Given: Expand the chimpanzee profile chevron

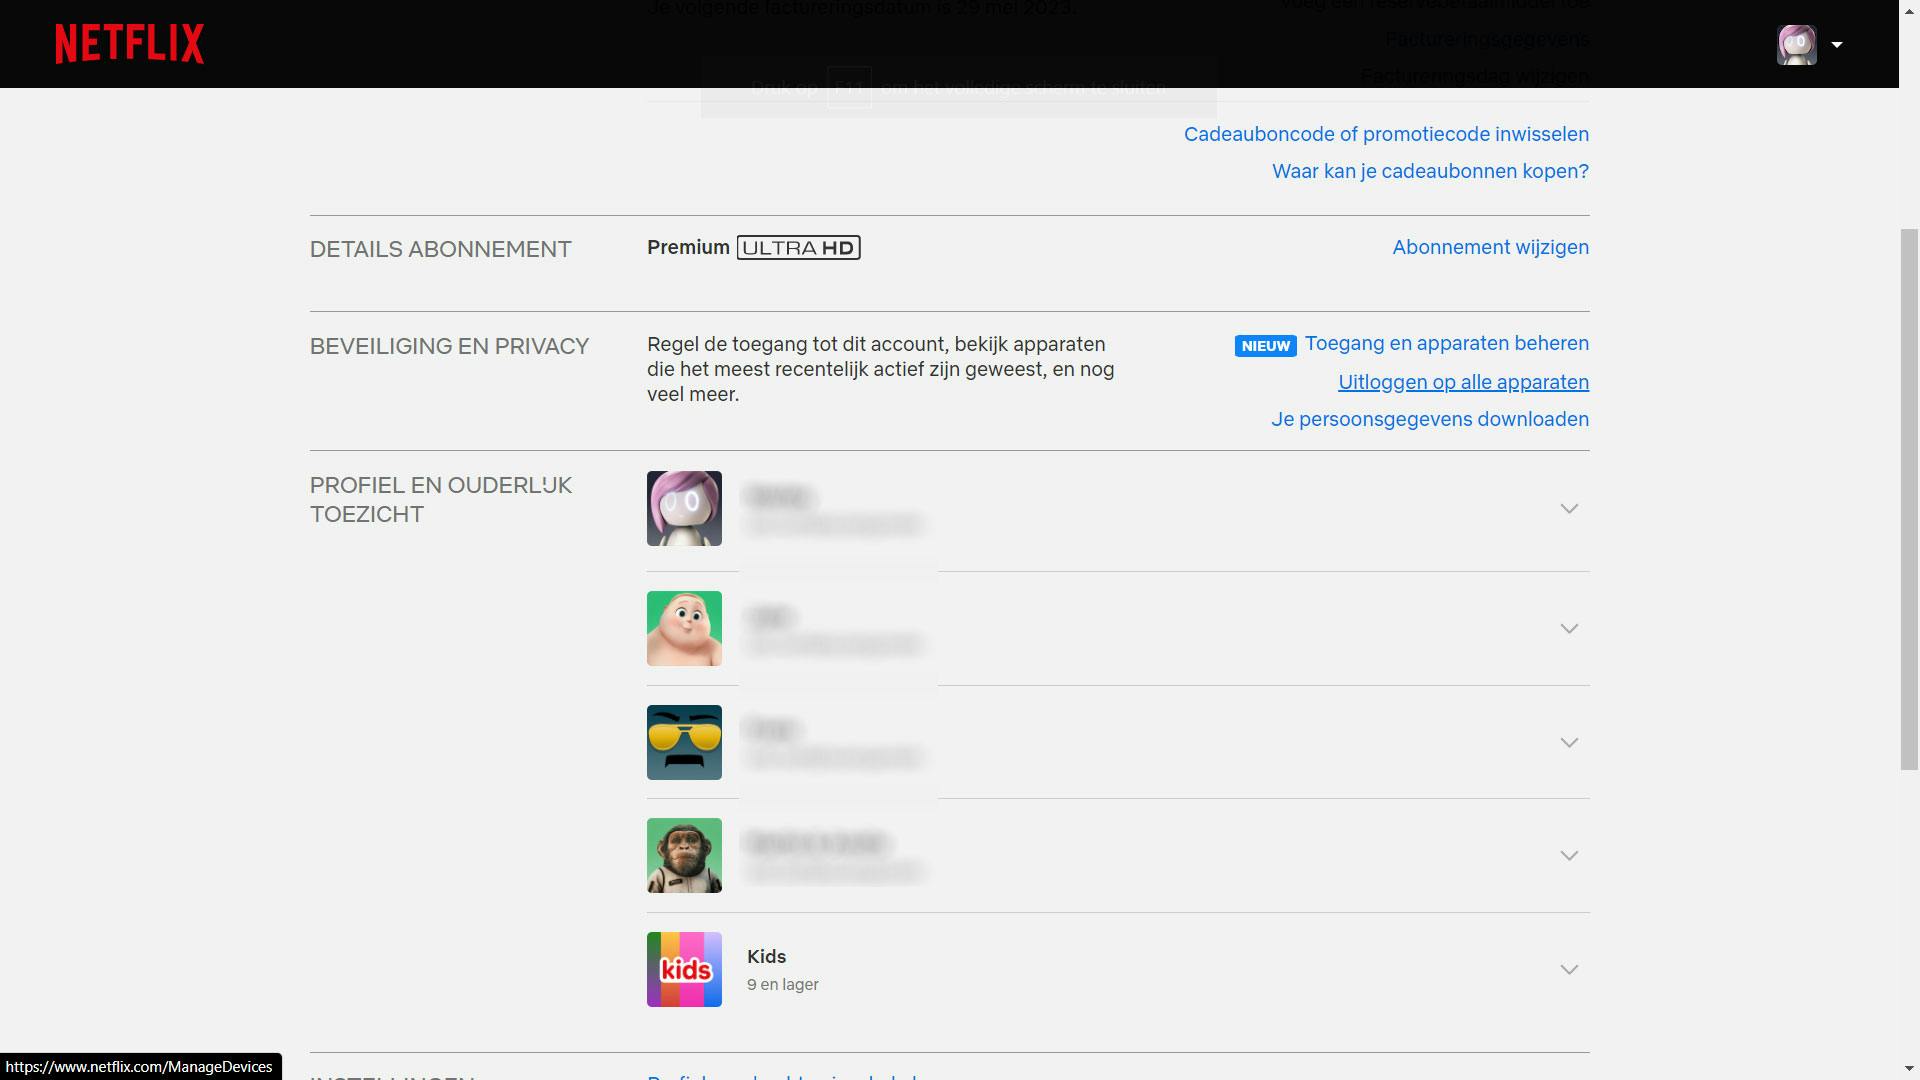Looking at the screenshot, I should 1569,856.
